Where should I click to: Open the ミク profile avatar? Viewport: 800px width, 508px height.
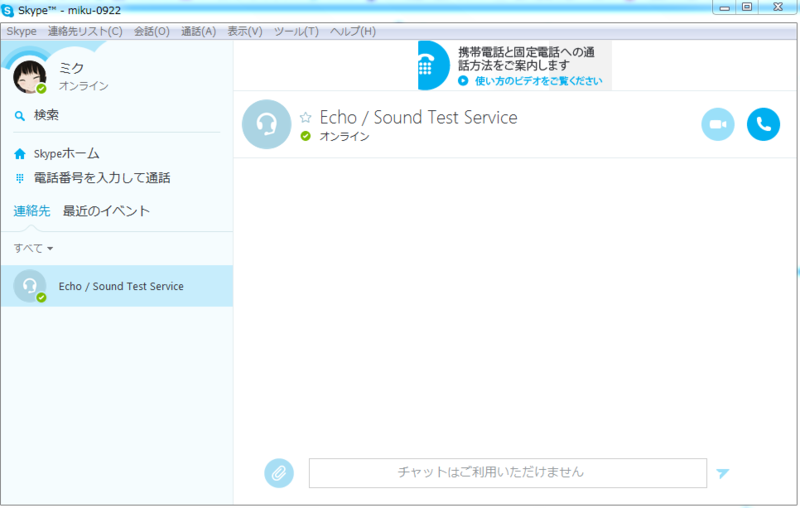(30, 77)
